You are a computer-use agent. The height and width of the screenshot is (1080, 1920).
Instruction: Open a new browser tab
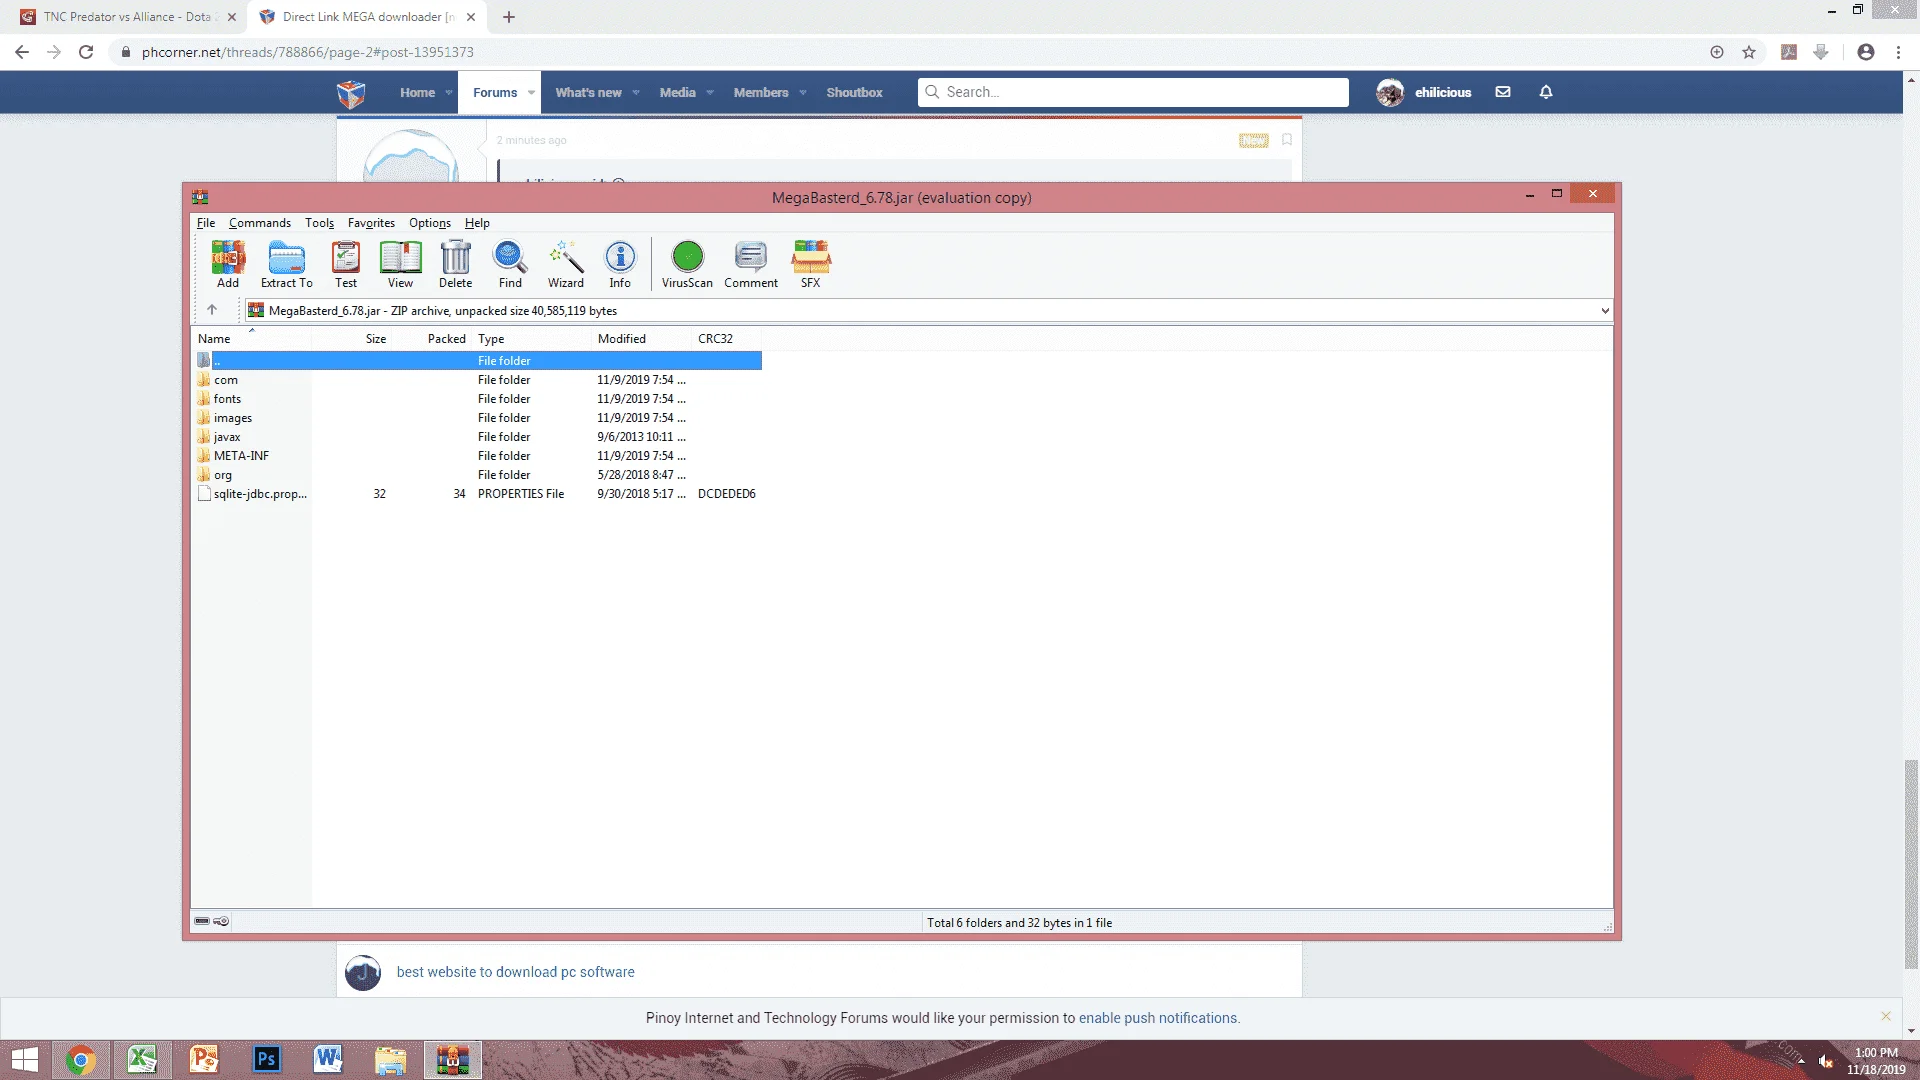(509, 17)
